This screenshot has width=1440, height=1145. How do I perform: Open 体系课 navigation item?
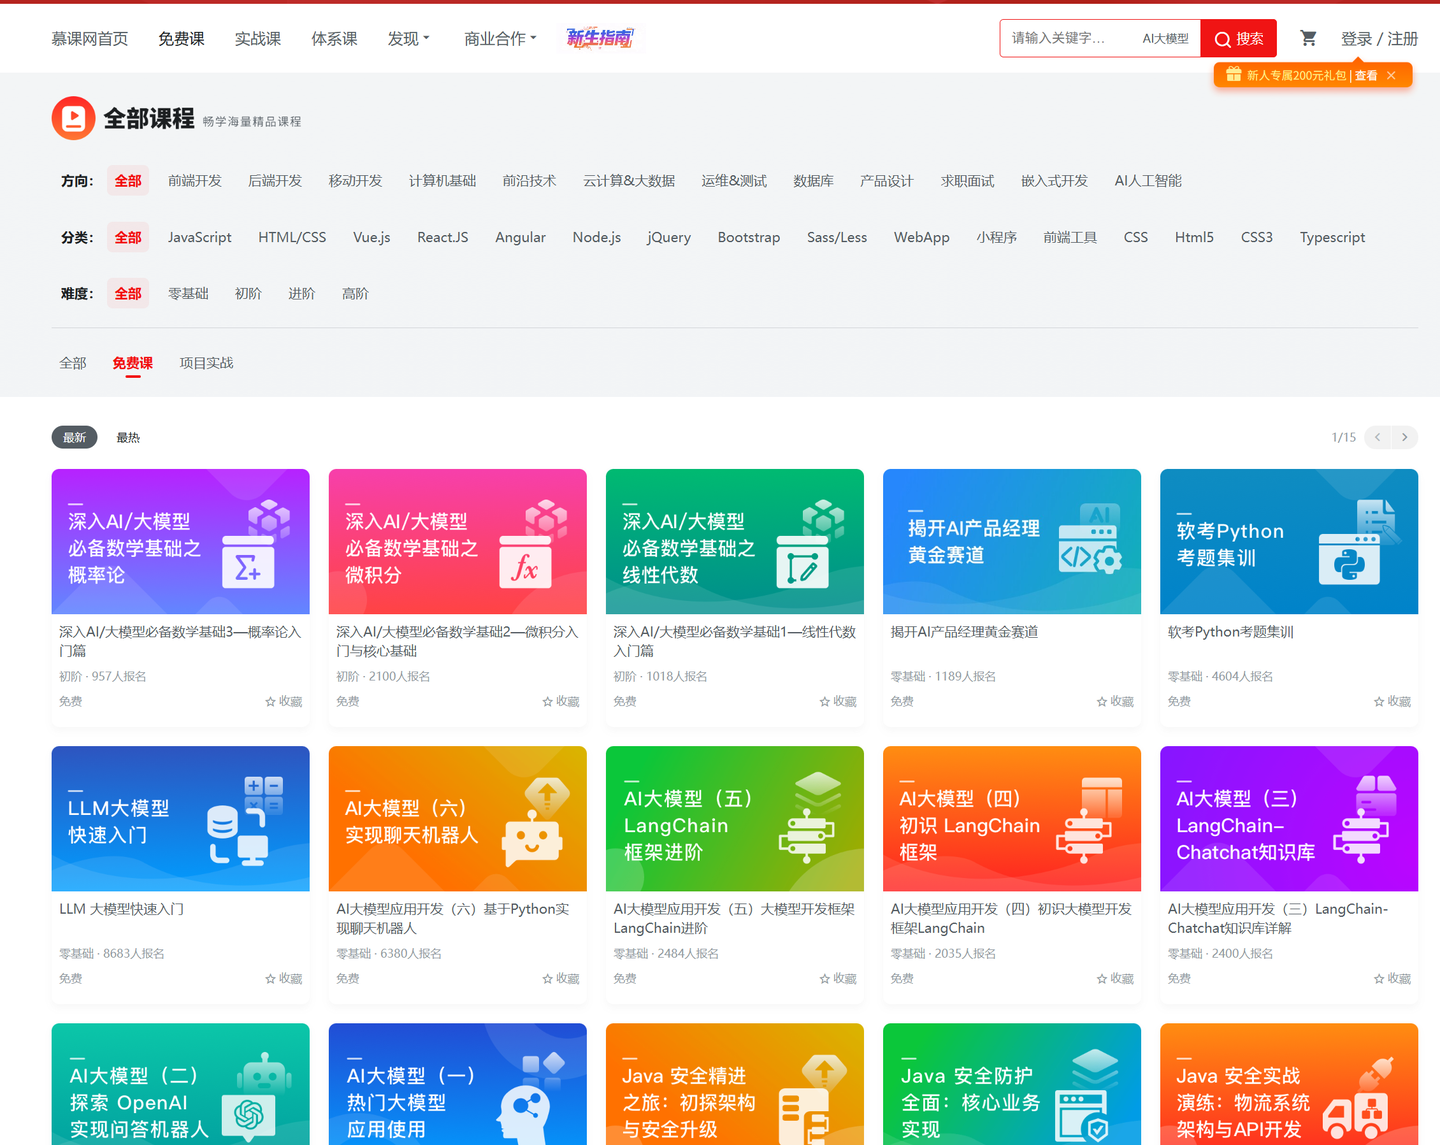[x=334, y=38]
